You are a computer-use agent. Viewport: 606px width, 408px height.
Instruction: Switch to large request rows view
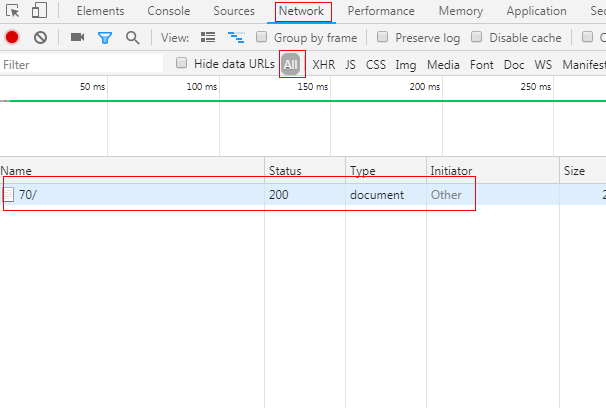tap(208, 37)
